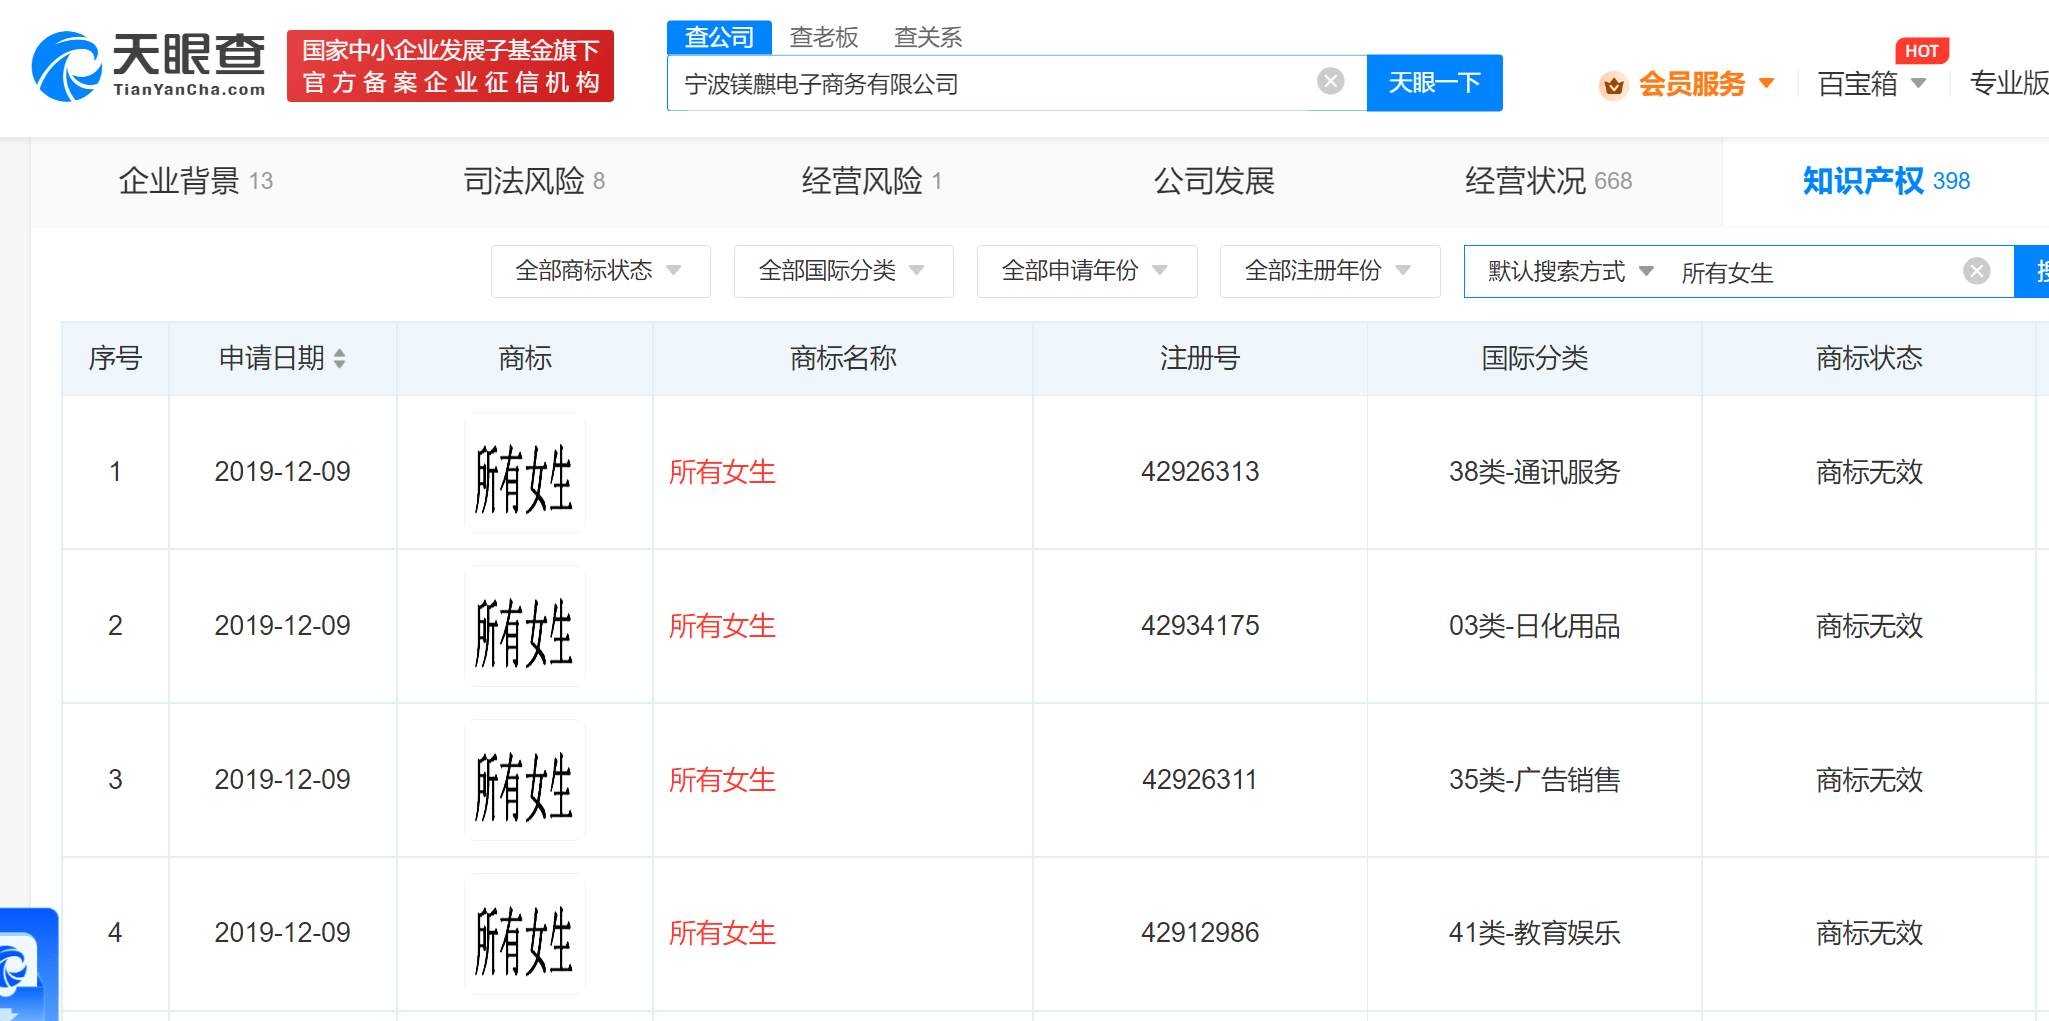Open trademark image in row 3
The width and height of the screenshot is (2049, 1021).
[524, 780]
